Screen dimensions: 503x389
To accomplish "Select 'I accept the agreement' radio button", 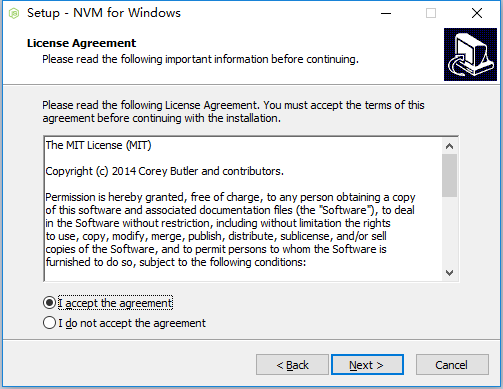I will point(49,303).
